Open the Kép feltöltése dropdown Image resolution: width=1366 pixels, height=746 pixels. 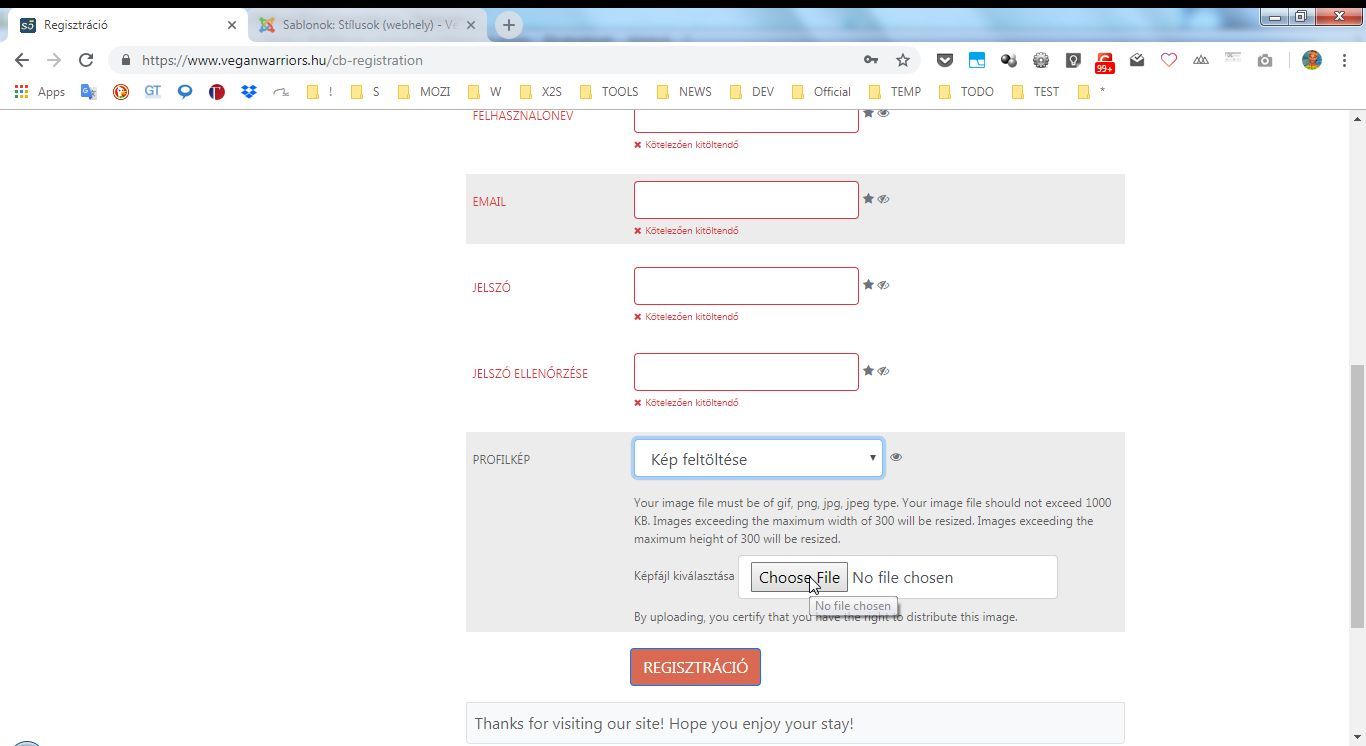pyautogui.click(x=758, y=459)
